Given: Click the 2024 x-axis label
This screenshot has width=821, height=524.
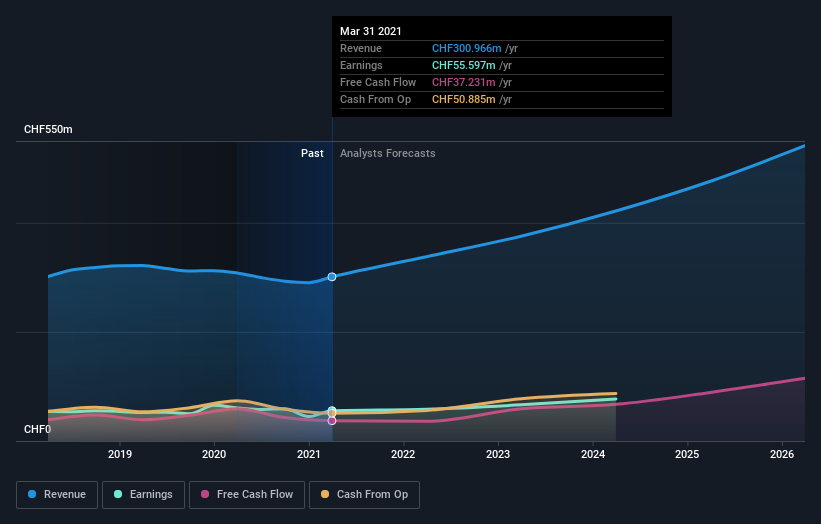Looking at the screenshot, I should 593,454.
